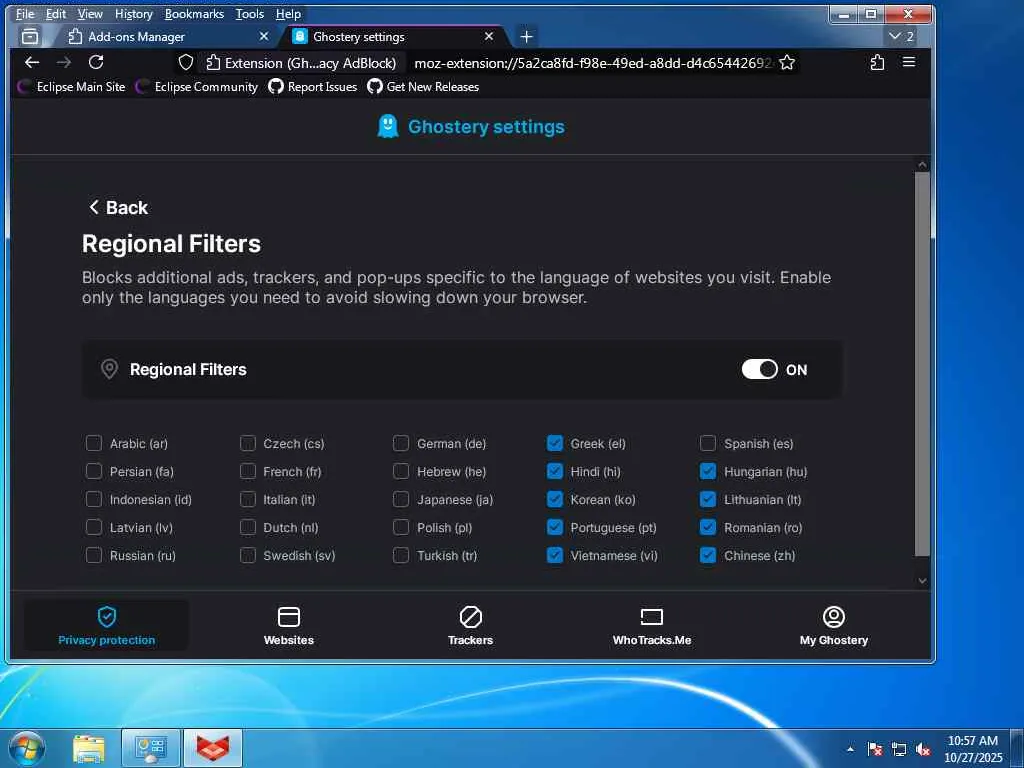
Task: Open the View menu
Action: click(x=90, y=14)
